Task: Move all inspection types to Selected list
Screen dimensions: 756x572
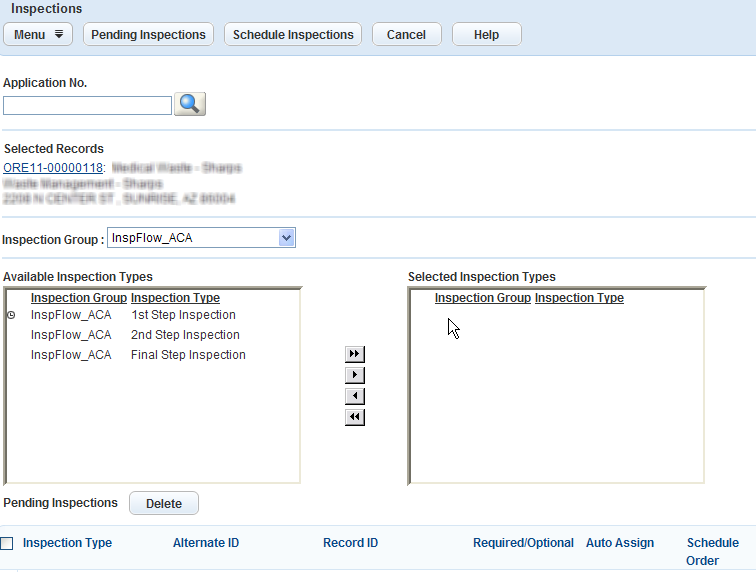Action: pos(354,354)
